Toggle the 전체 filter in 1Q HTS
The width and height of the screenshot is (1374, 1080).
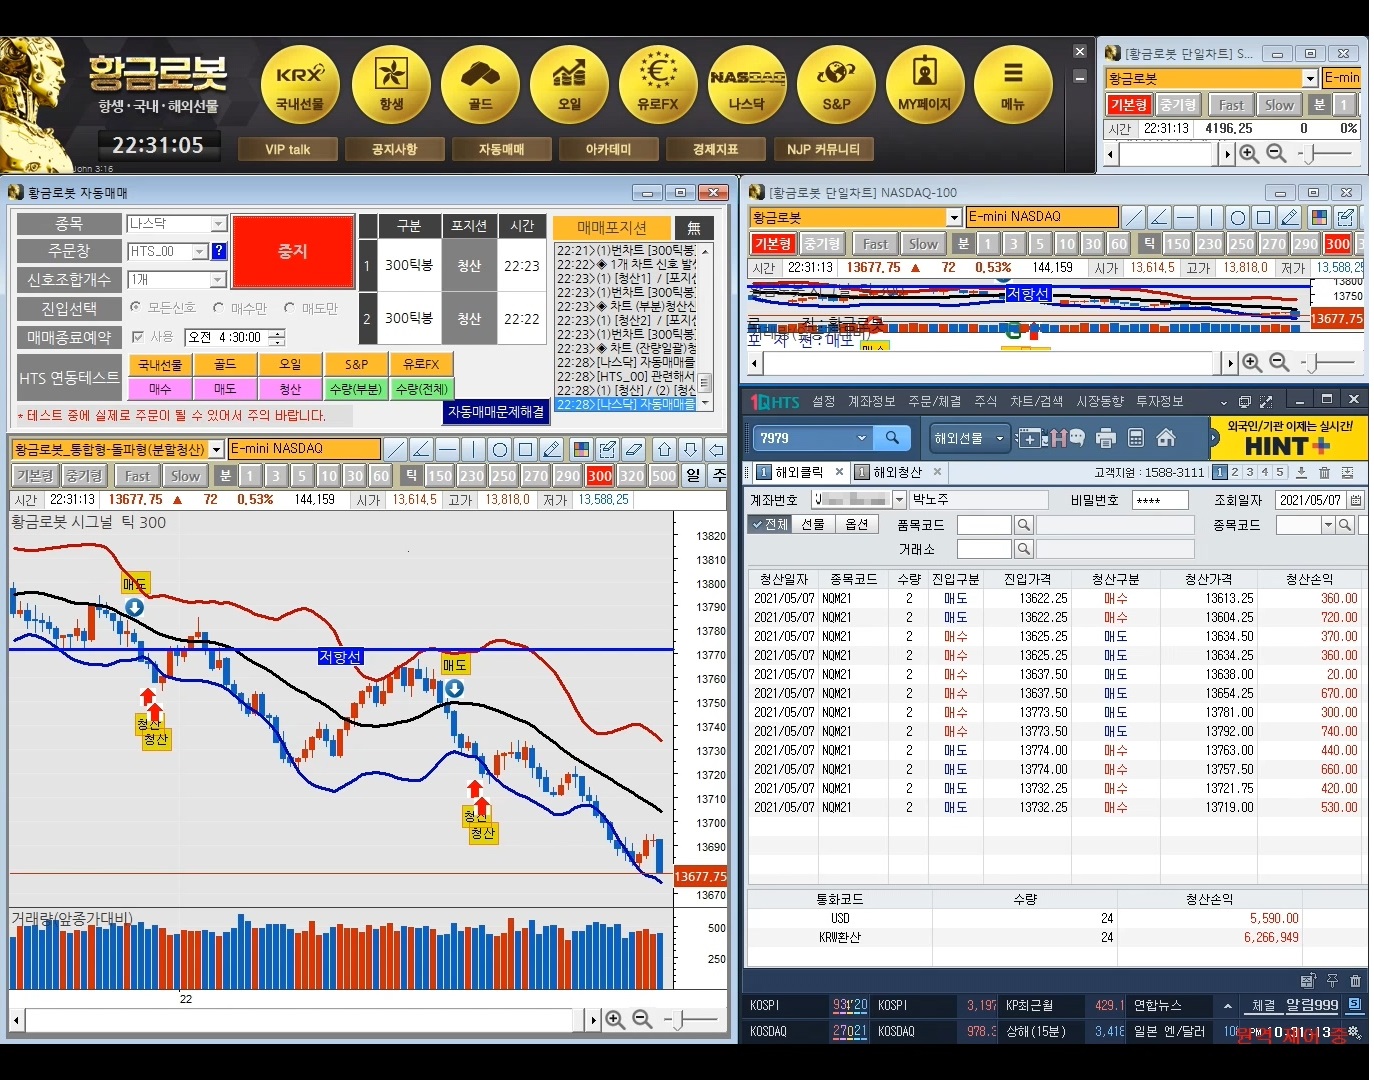tap(770, 524)
